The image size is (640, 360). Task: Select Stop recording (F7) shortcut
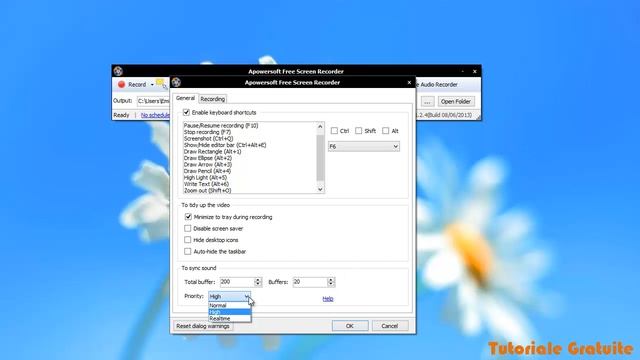(207, 132)
